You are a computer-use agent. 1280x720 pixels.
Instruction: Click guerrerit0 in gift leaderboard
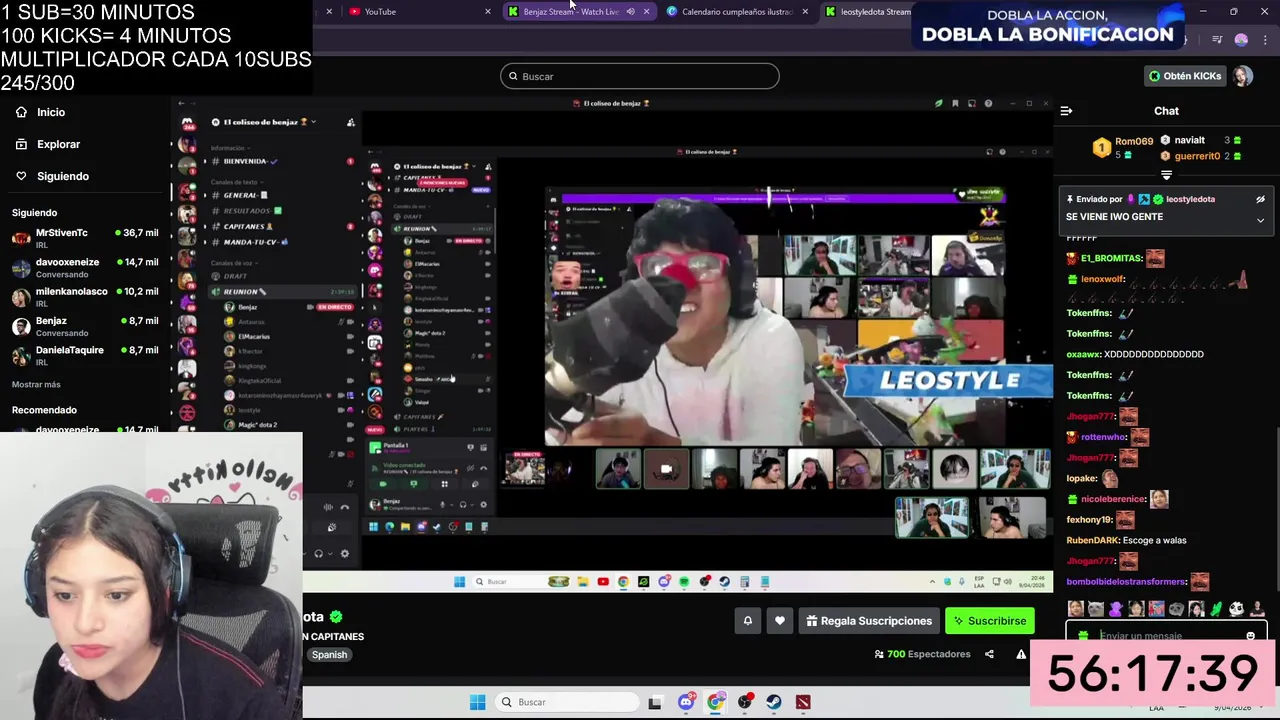1197,156
